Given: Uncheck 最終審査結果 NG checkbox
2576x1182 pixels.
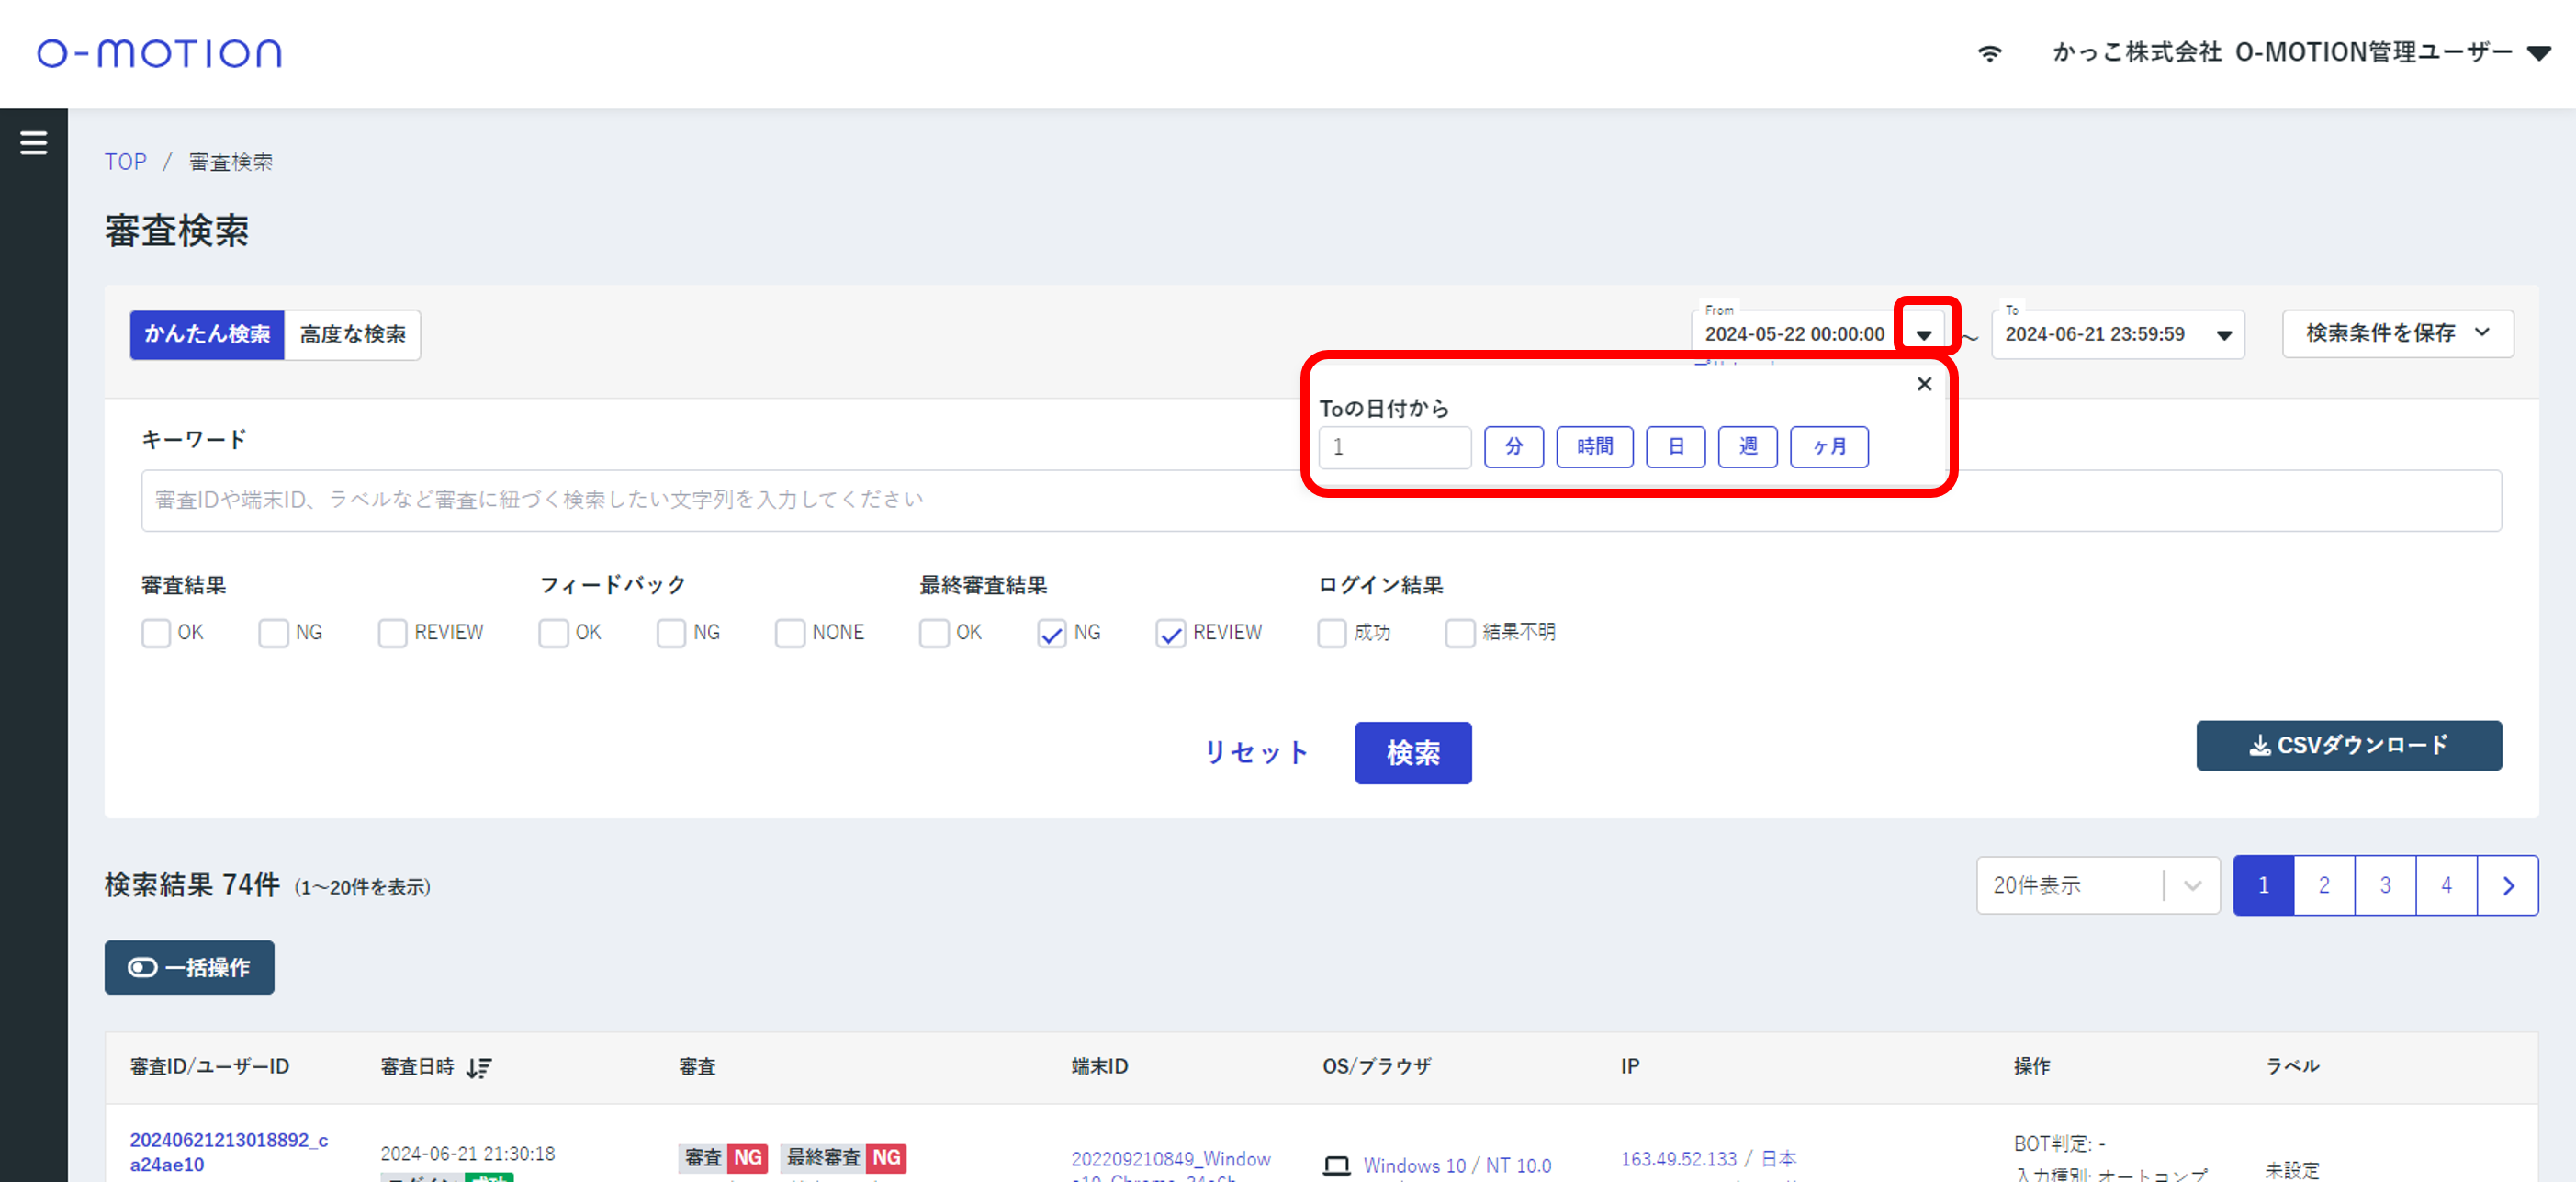Looking at the screenshot, I should [1051, 632].
